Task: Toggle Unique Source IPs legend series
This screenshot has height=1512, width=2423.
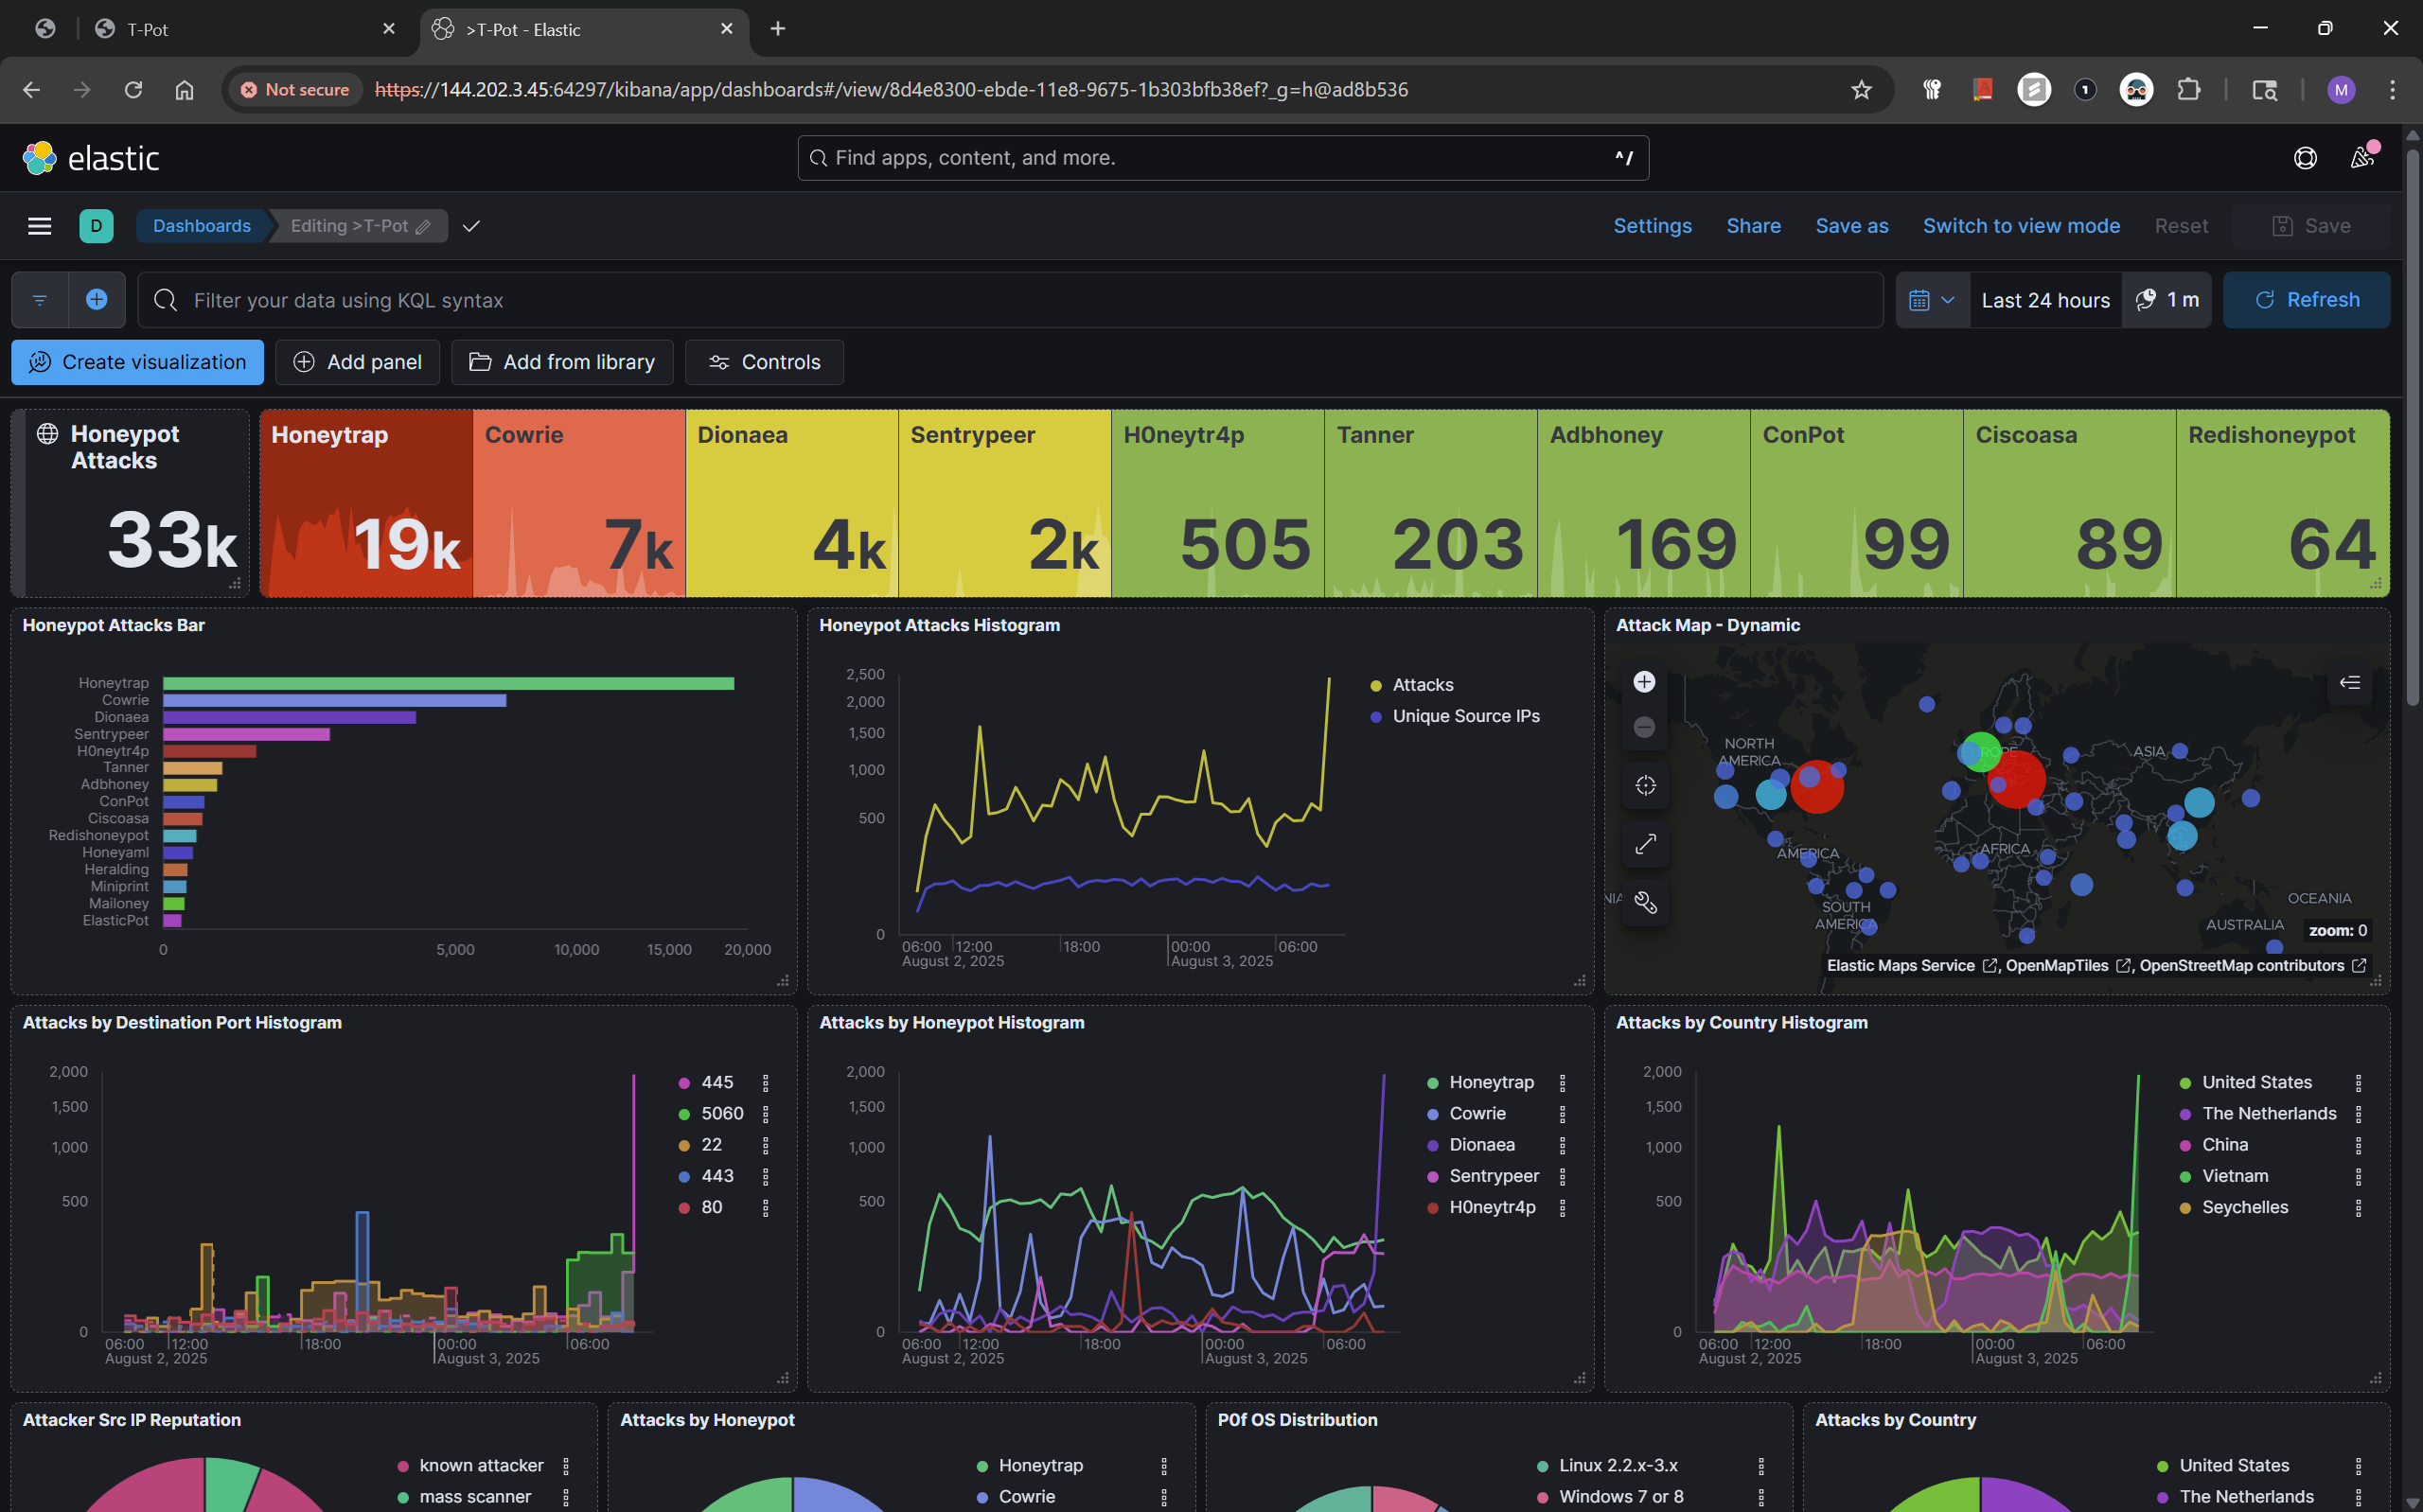Action: 1466,716
